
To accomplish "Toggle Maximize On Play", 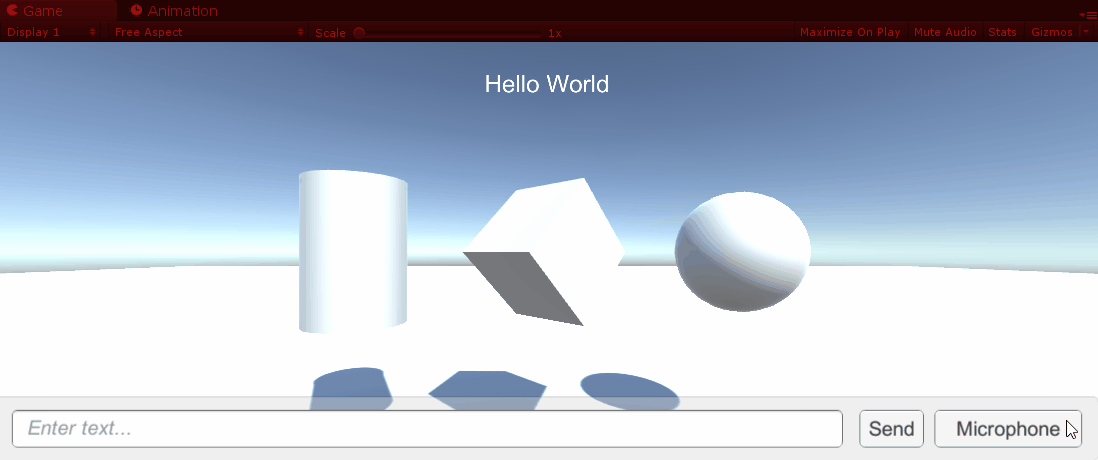I will 850,32.
